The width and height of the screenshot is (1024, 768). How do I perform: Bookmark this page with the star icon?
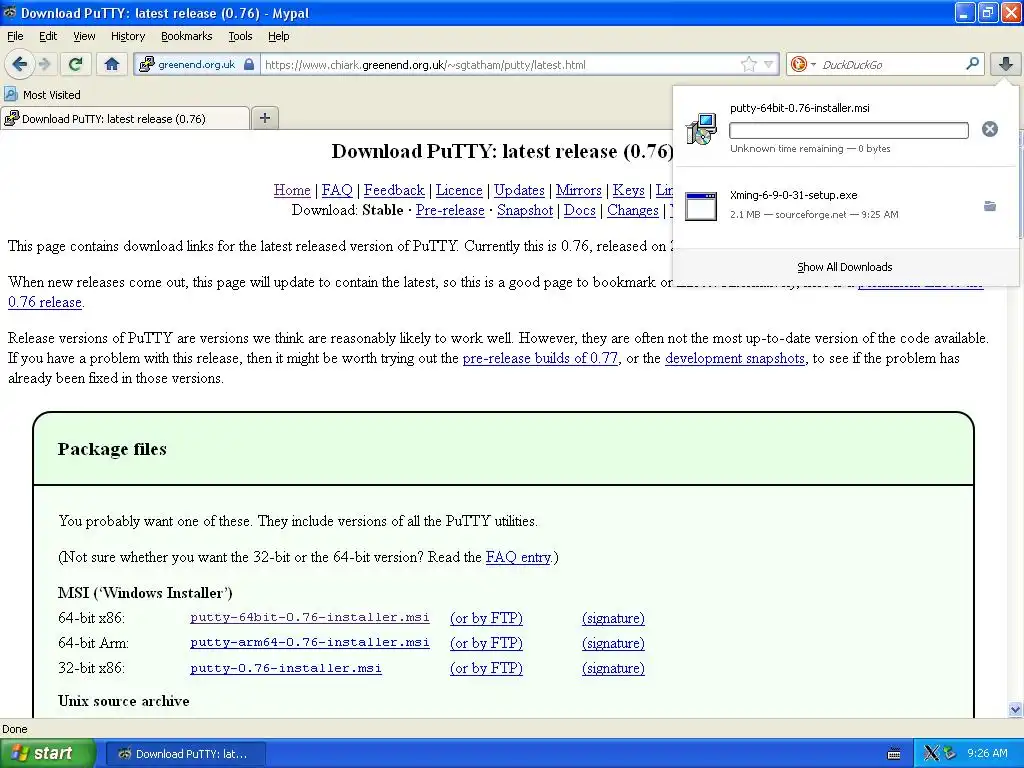(x=748, y=64)
